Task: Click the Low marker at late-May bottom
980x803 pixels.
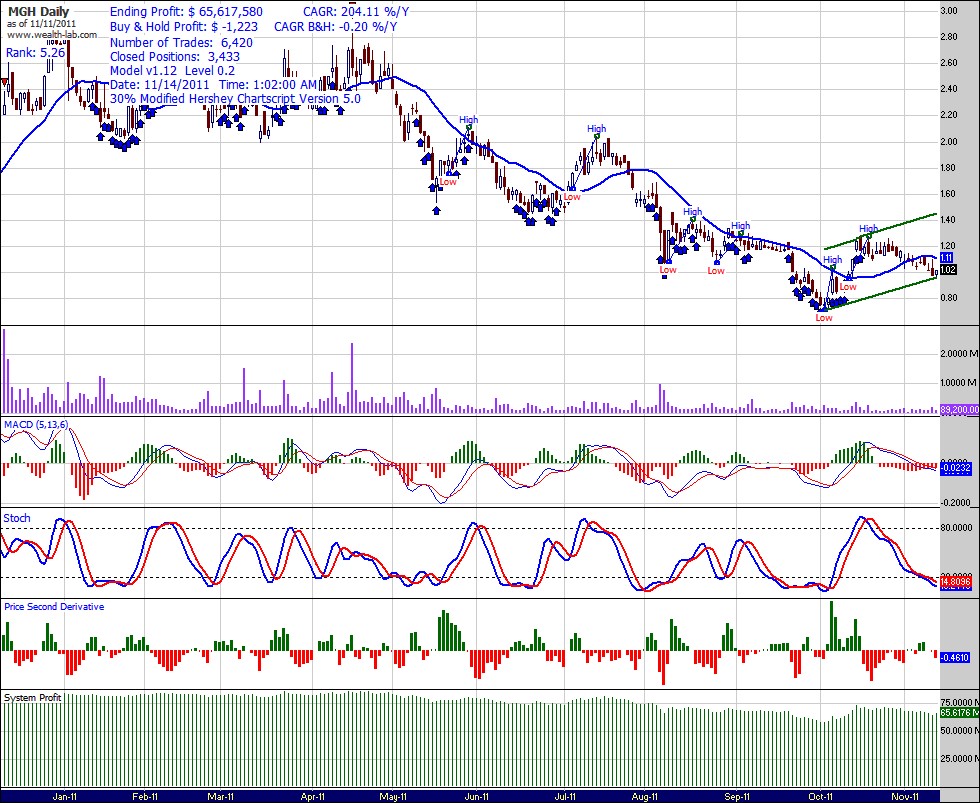Action: coord(448,182)
